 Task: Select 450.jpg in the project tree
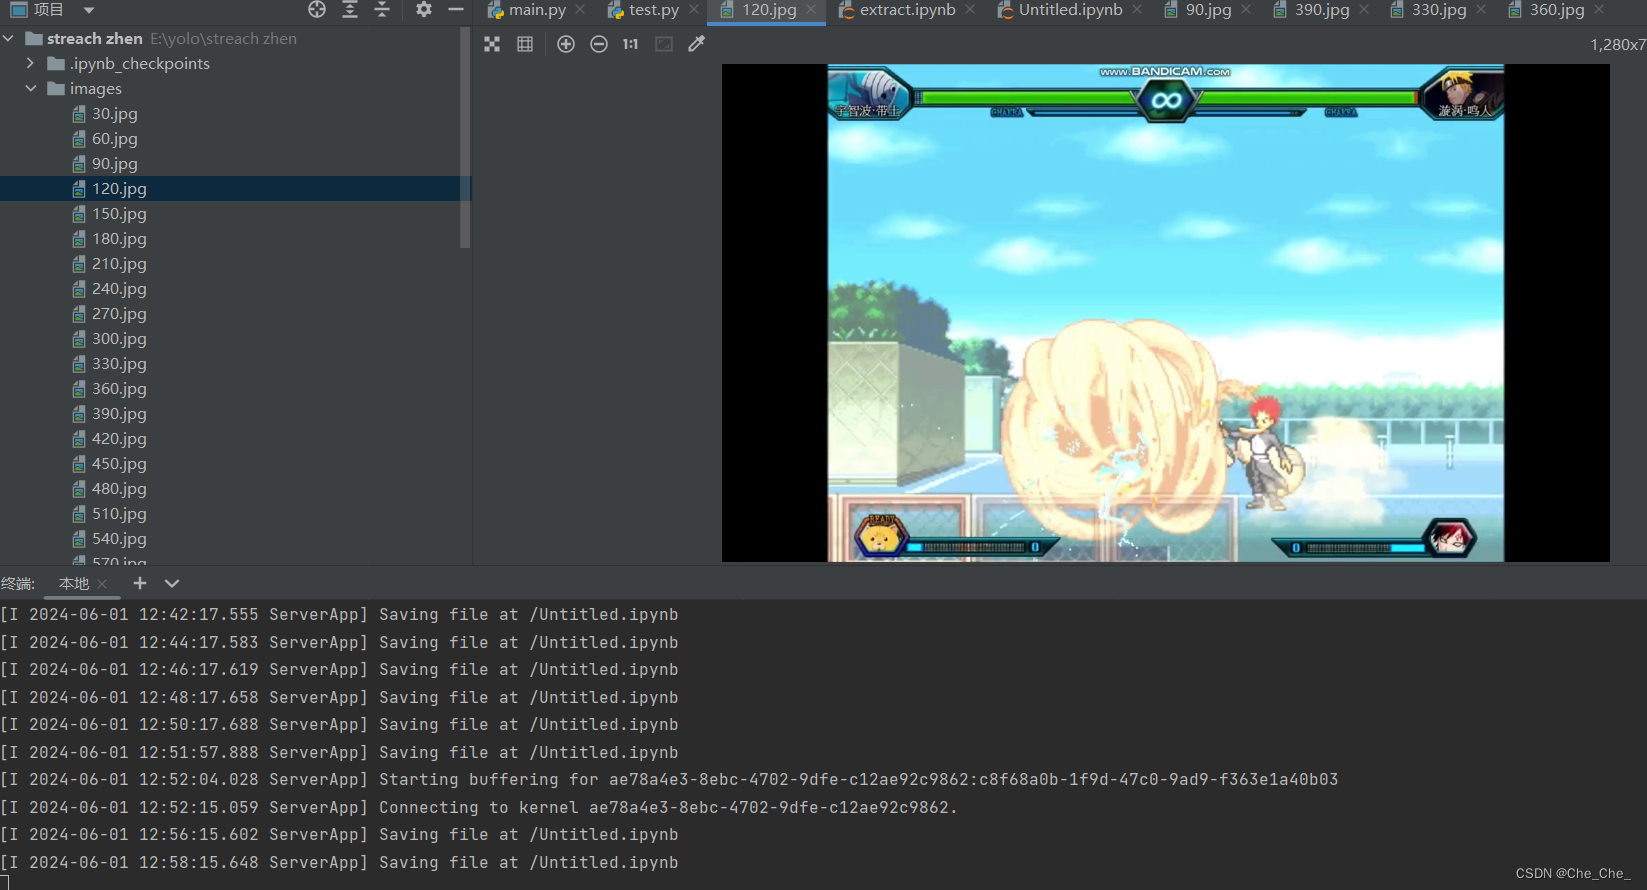[x=118, y=464]
